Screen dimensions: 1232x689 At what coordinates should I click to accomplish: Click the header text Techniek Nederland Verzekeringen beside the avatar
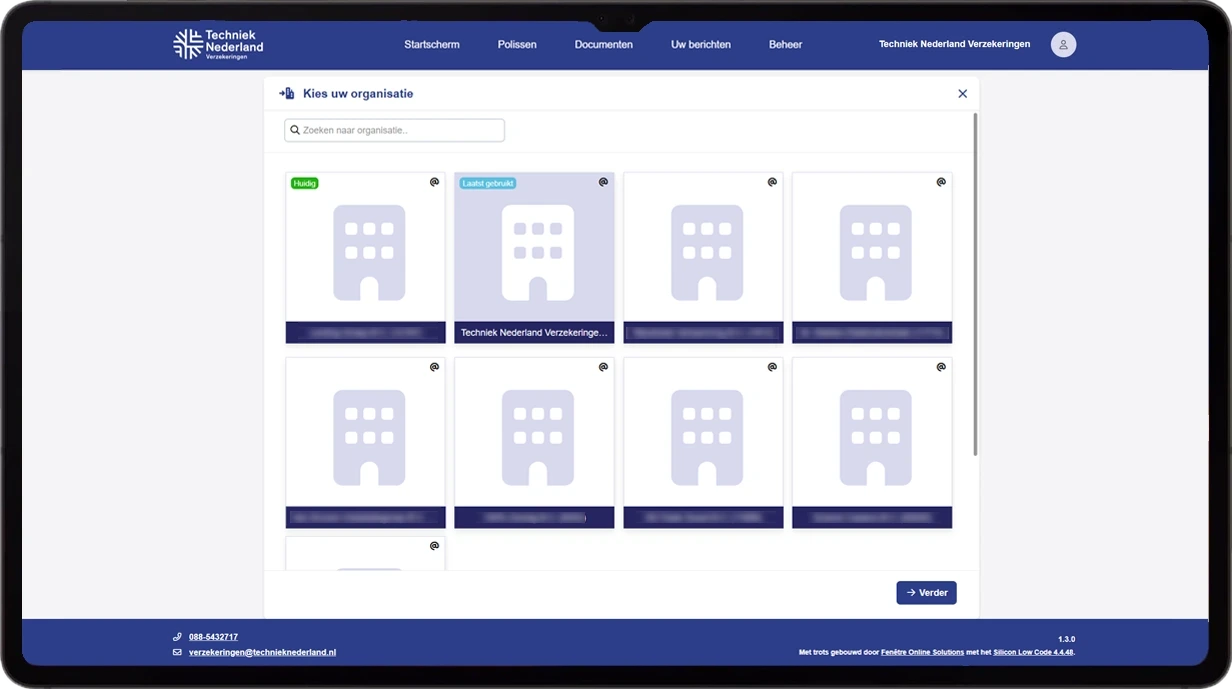coord(954,44)
